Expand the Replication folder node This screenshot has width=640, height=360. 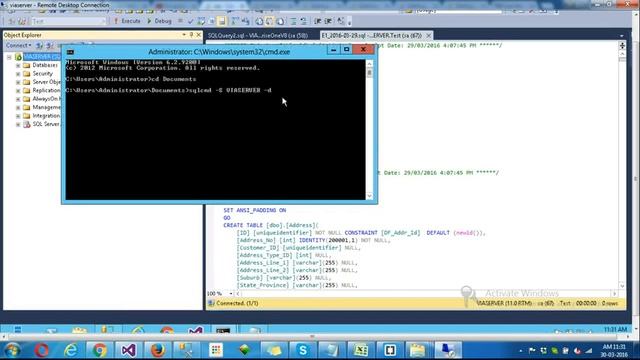tap(18, 91)
